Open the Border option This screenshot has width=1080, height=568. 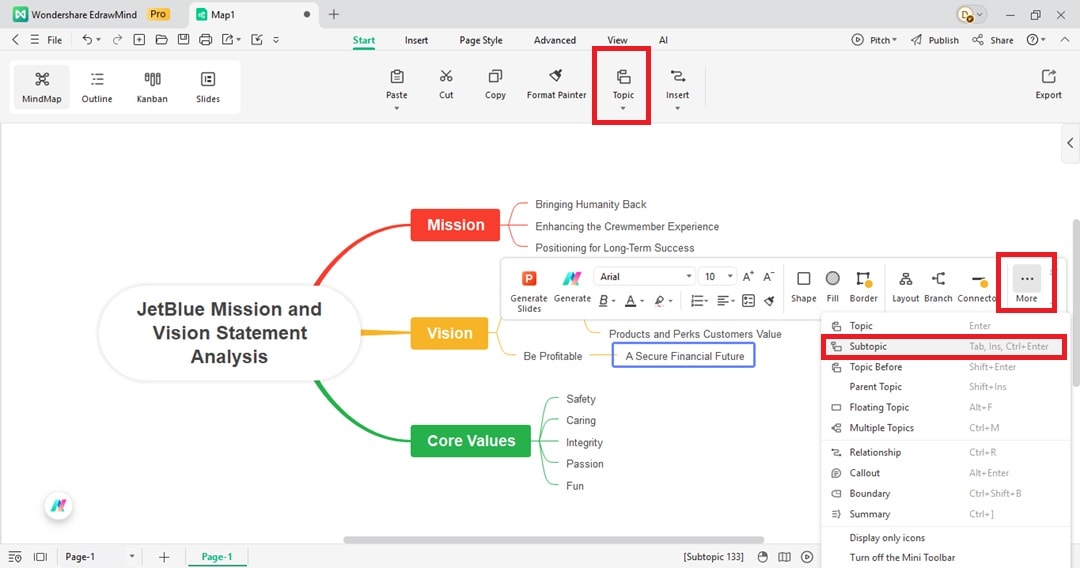pyautogui.click(x=863, y=286)
